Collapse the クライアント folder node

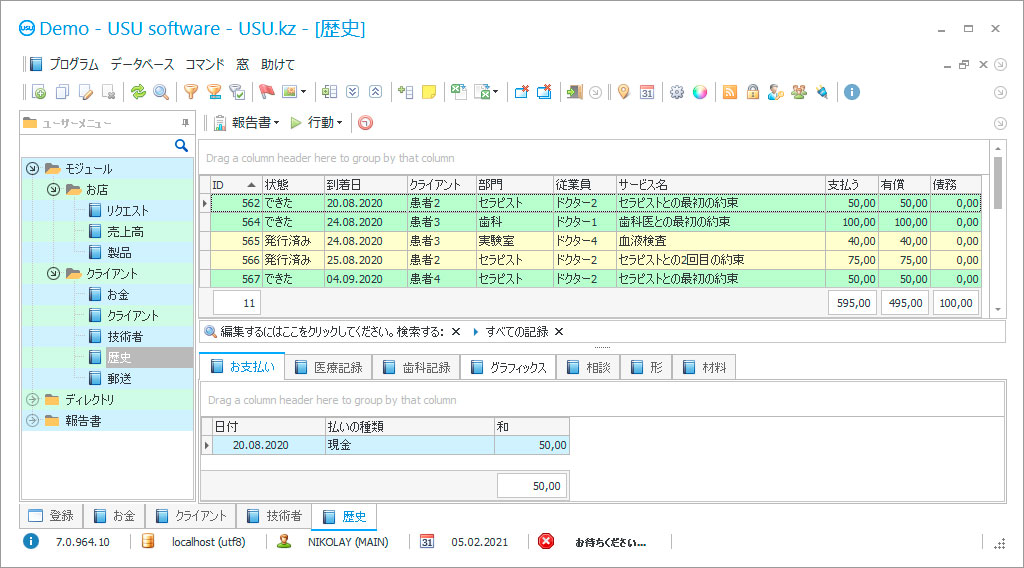pos(54,274)
